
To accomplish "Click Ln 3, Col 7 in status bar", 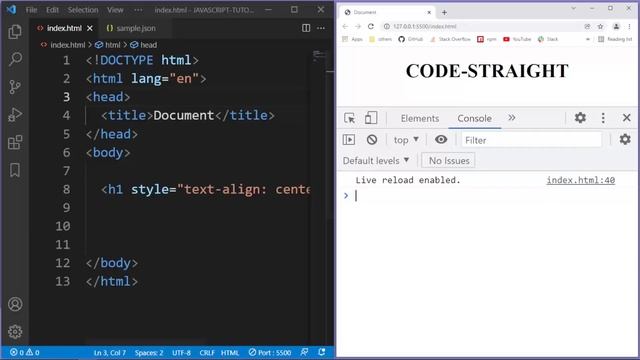I will pos(110,352).
